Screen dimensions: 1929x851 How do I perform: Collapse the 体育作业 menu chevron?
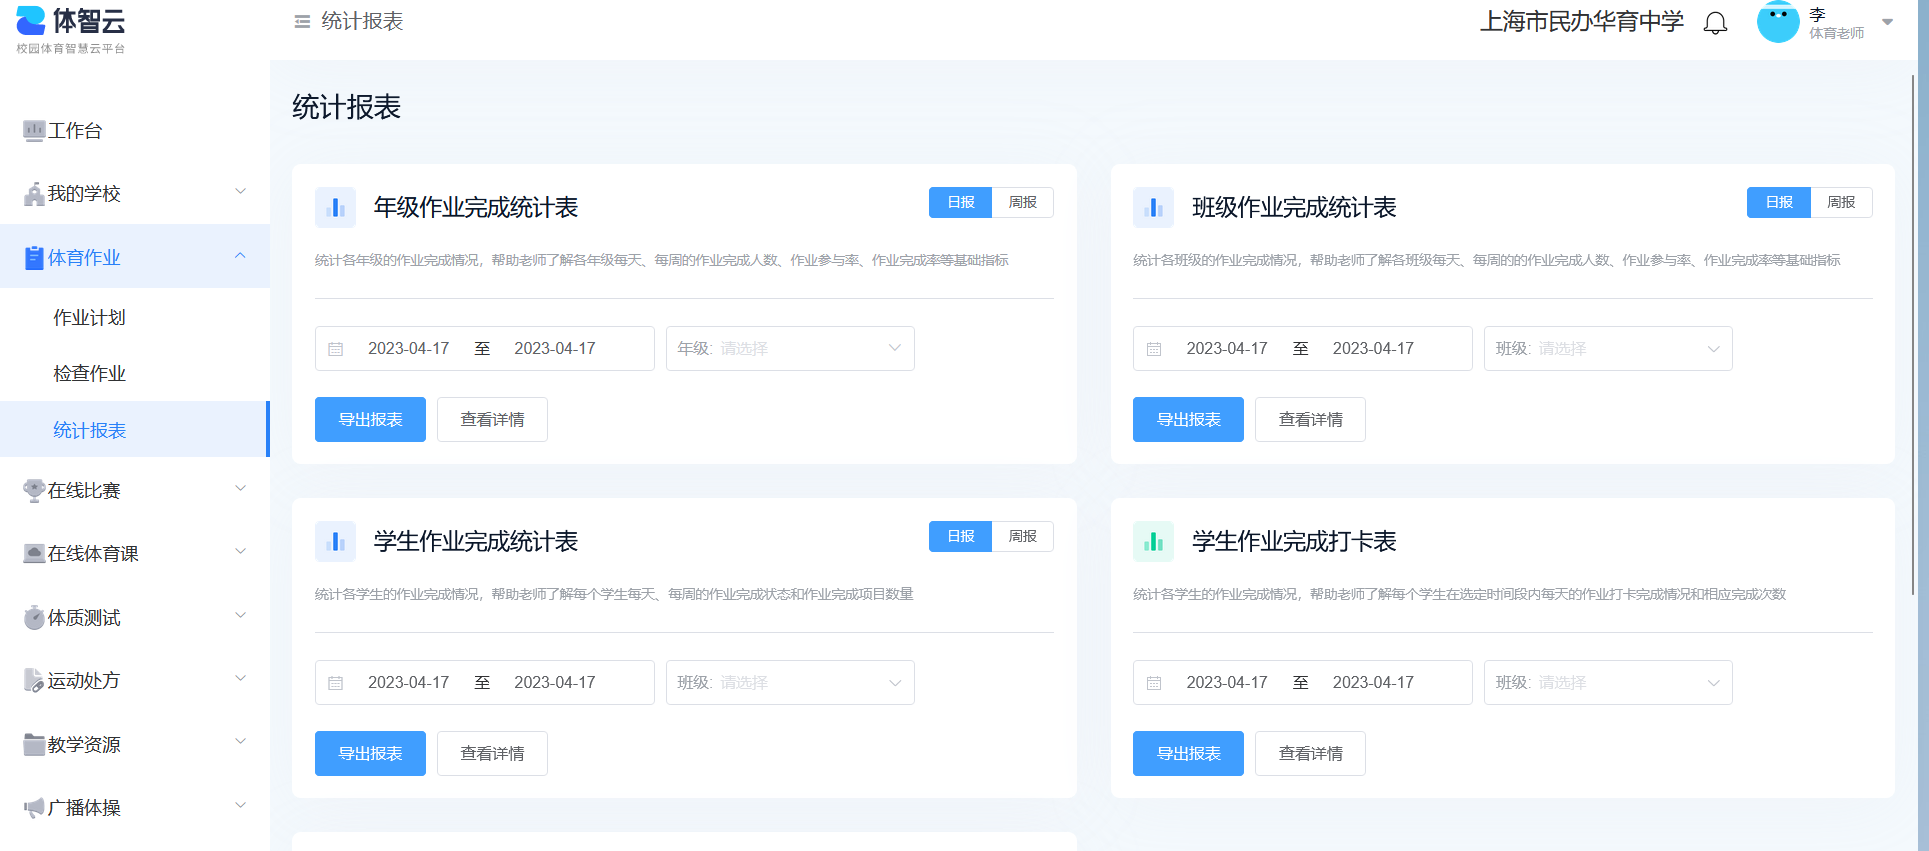tap(240, 256)
